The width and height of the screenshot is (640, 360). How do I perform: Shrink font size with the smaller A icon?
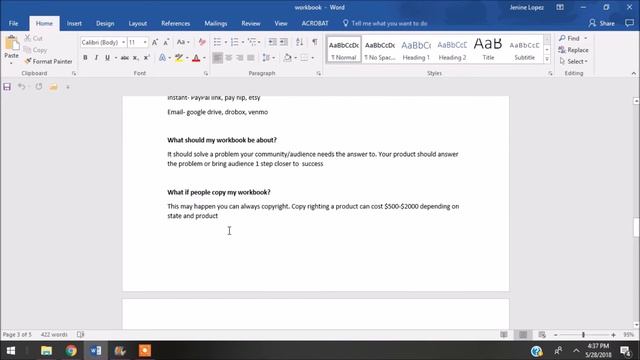[x=166, y=42]
